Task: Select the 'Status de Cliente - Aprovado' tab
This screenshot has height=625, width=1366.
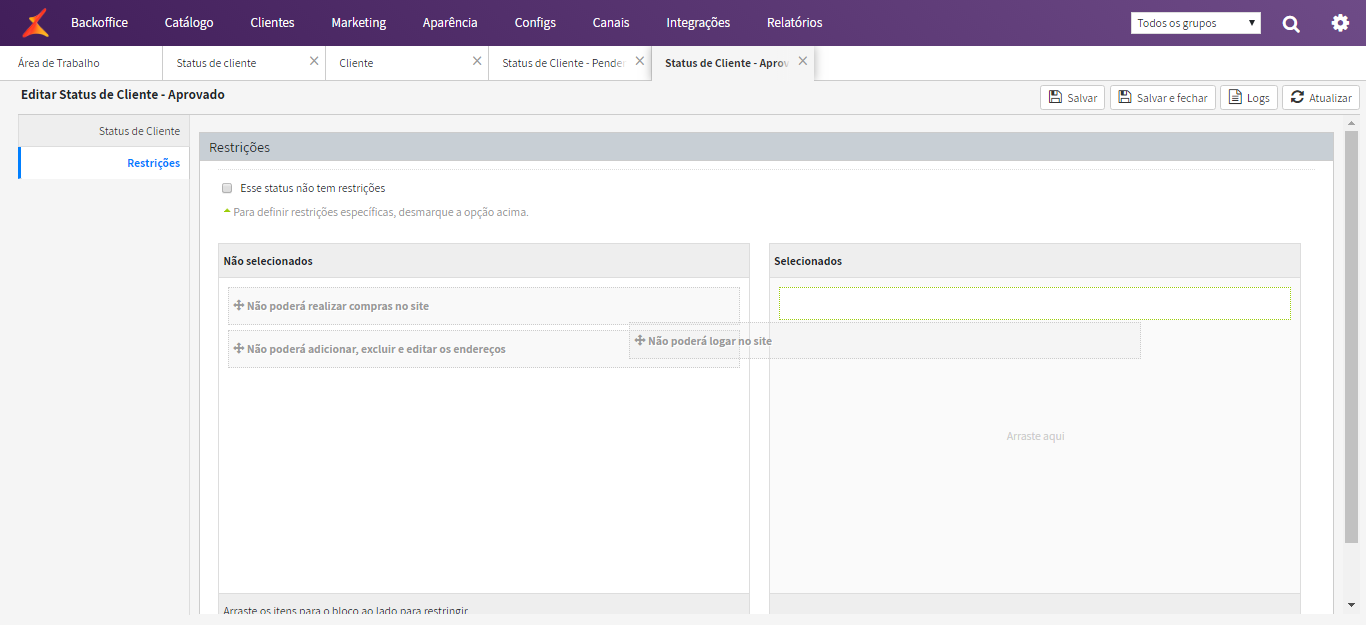Action: point(732,63)
